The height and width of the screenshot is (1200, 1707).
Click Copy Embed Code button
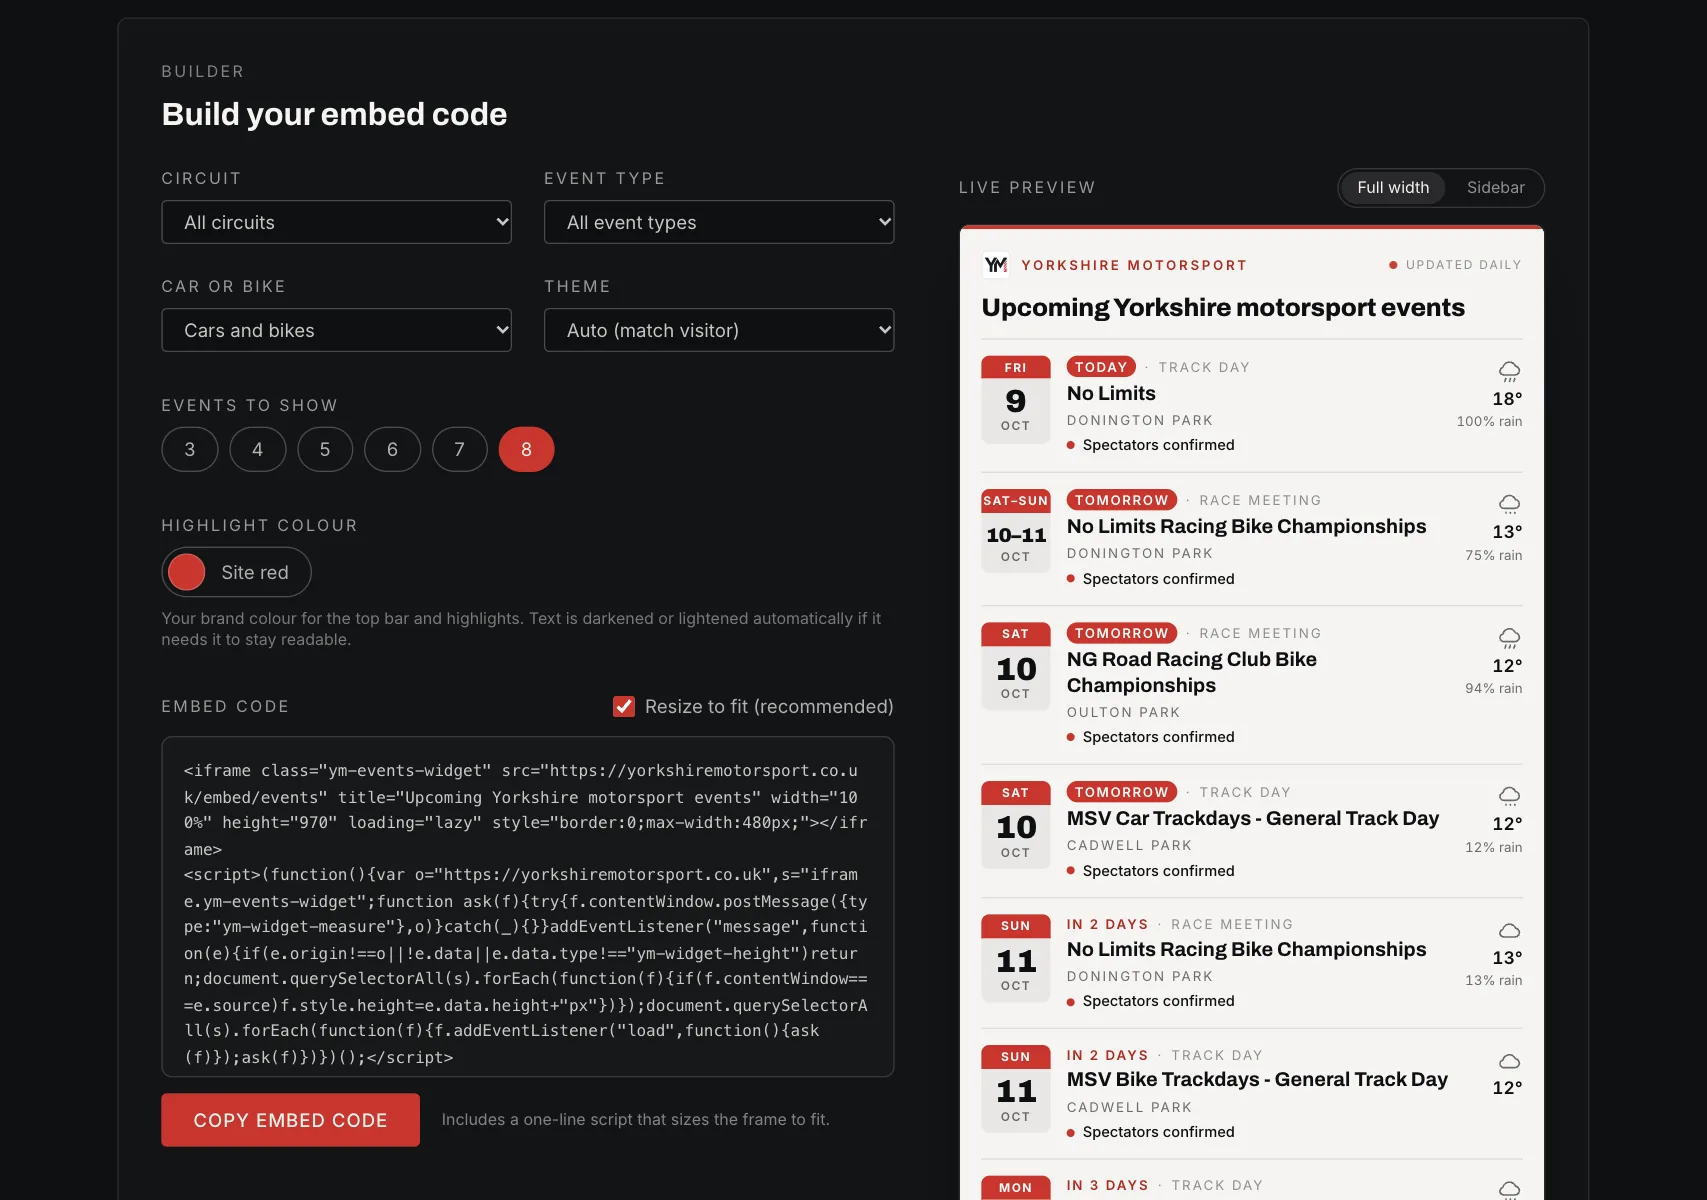[290, 1120]
